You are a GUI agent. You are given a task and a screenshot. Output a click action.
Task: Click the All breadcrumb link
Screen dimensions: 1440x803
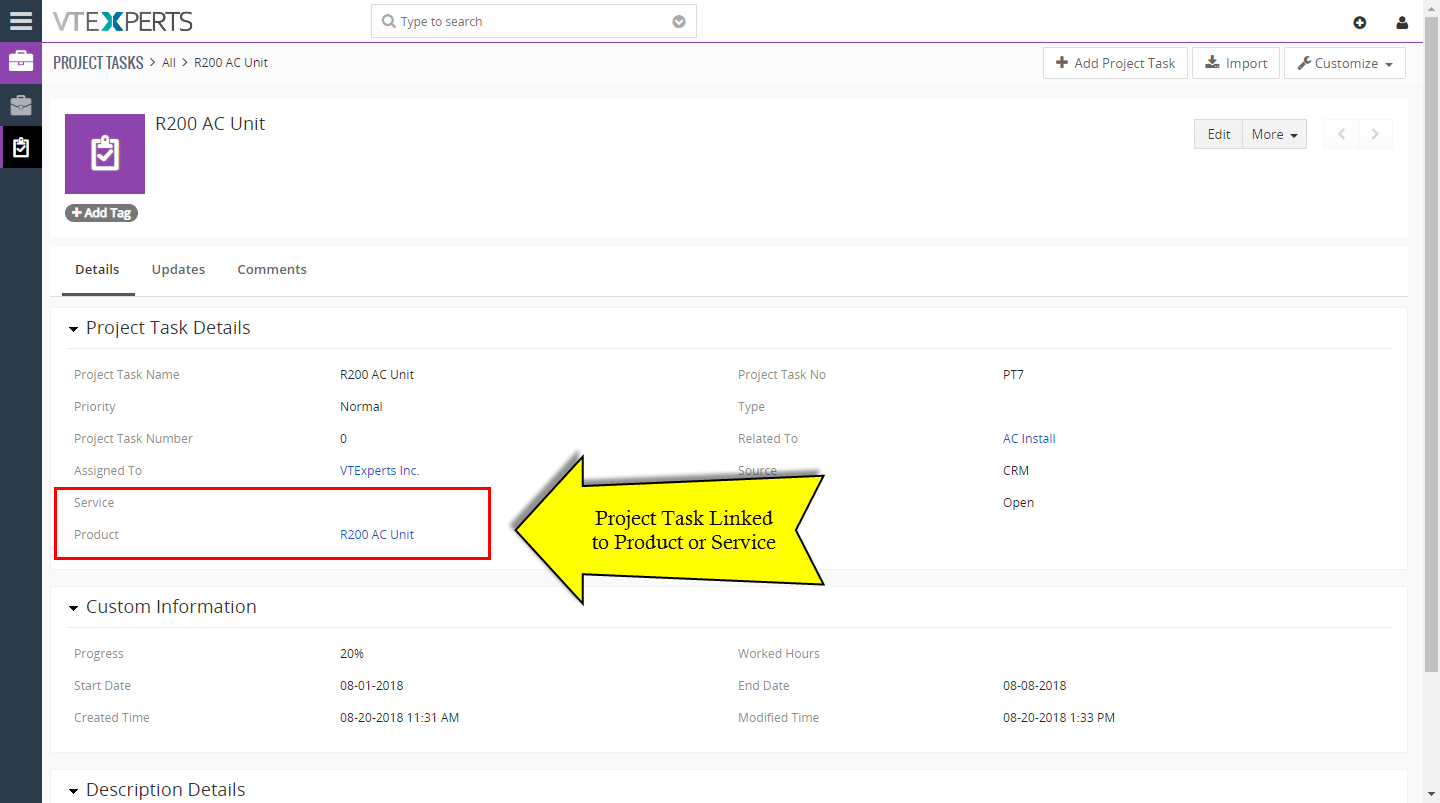[x=169, y=62]
